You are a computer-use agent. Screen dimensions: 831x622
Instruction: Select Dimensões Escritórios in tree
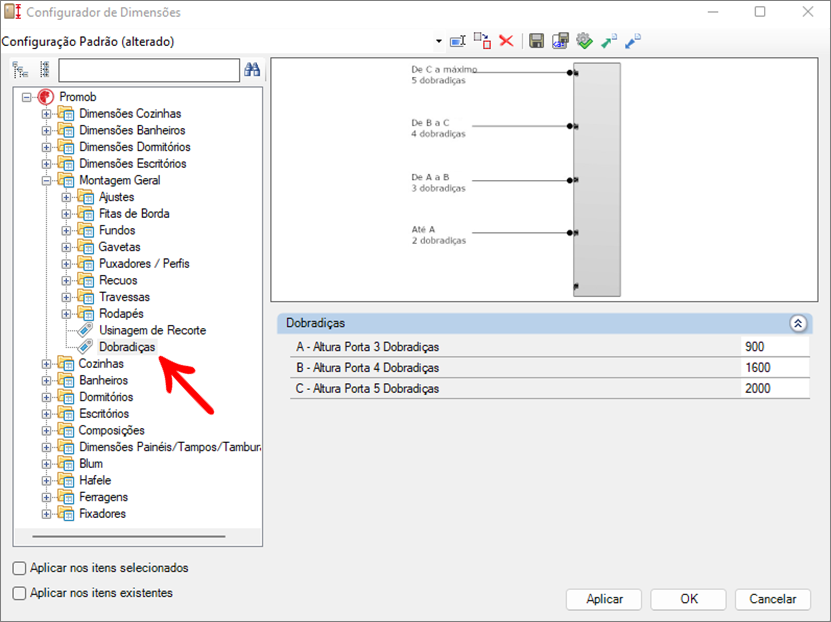tap(132, 164)
